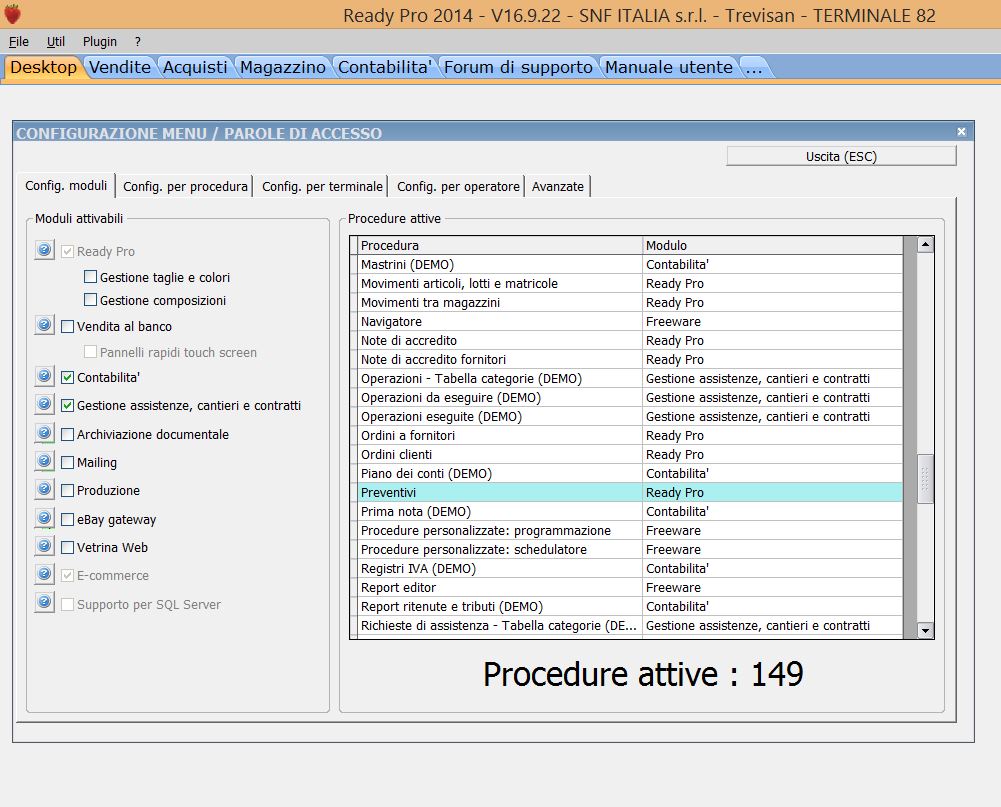Open the ? help menu
This screenshot has width=1001, height=807.
(x=138, y=41)
